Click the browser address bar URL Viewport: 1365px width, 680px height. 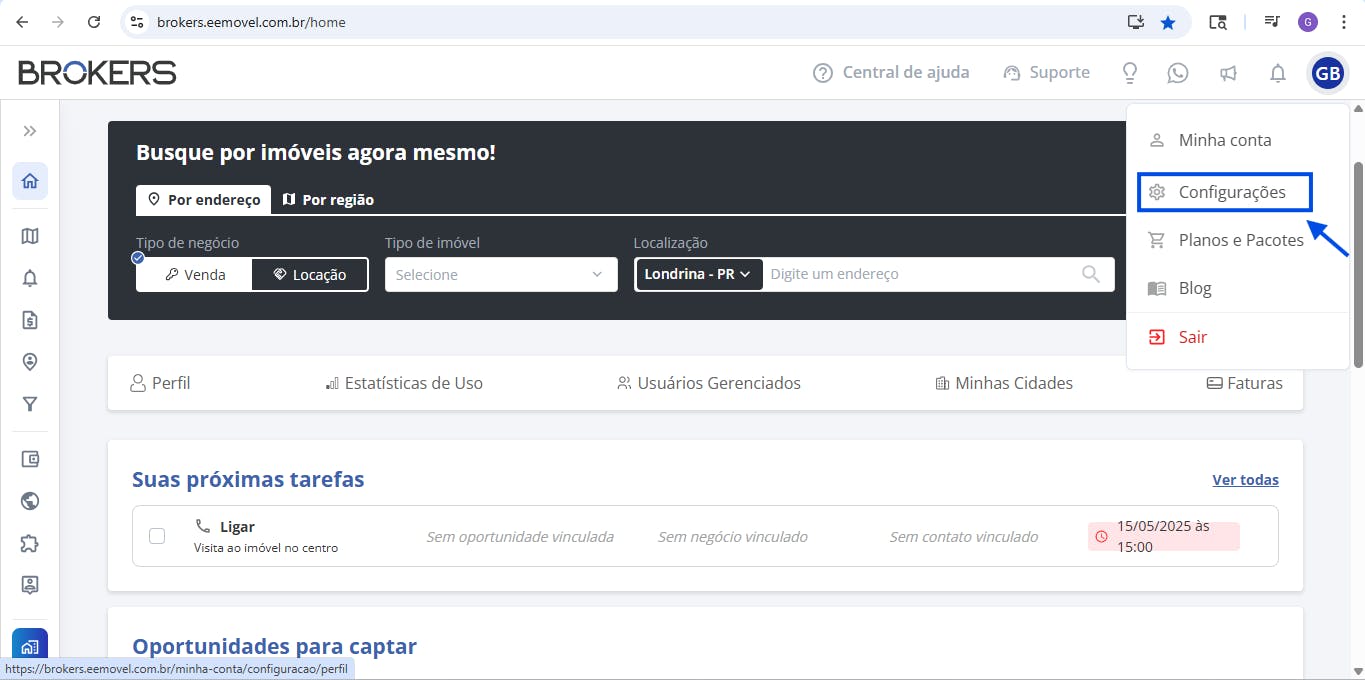(x=251, y=22)
